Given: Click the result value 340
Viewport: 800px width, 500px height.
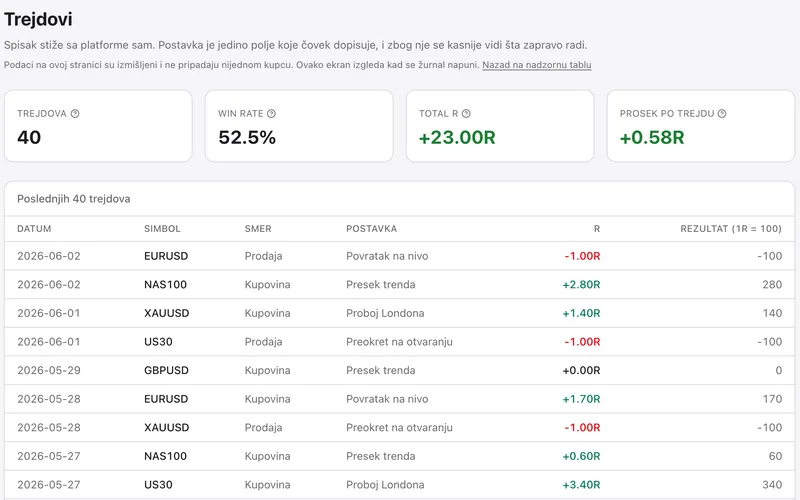Looking at the screenshot, I should tap(772, 485).
